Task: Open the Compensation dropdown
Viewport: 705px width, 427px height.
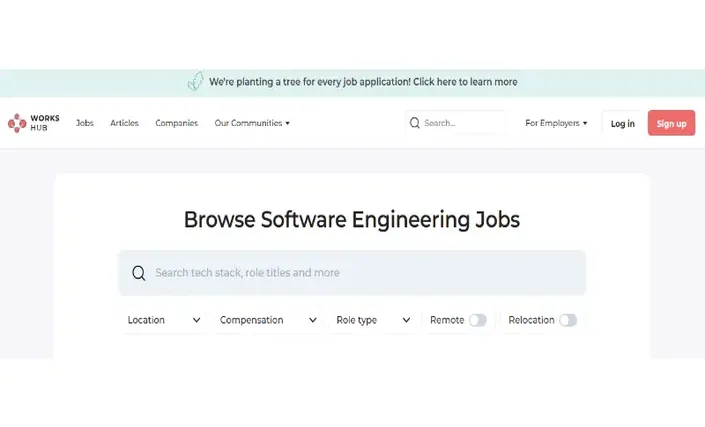Action: coord(268,320)
